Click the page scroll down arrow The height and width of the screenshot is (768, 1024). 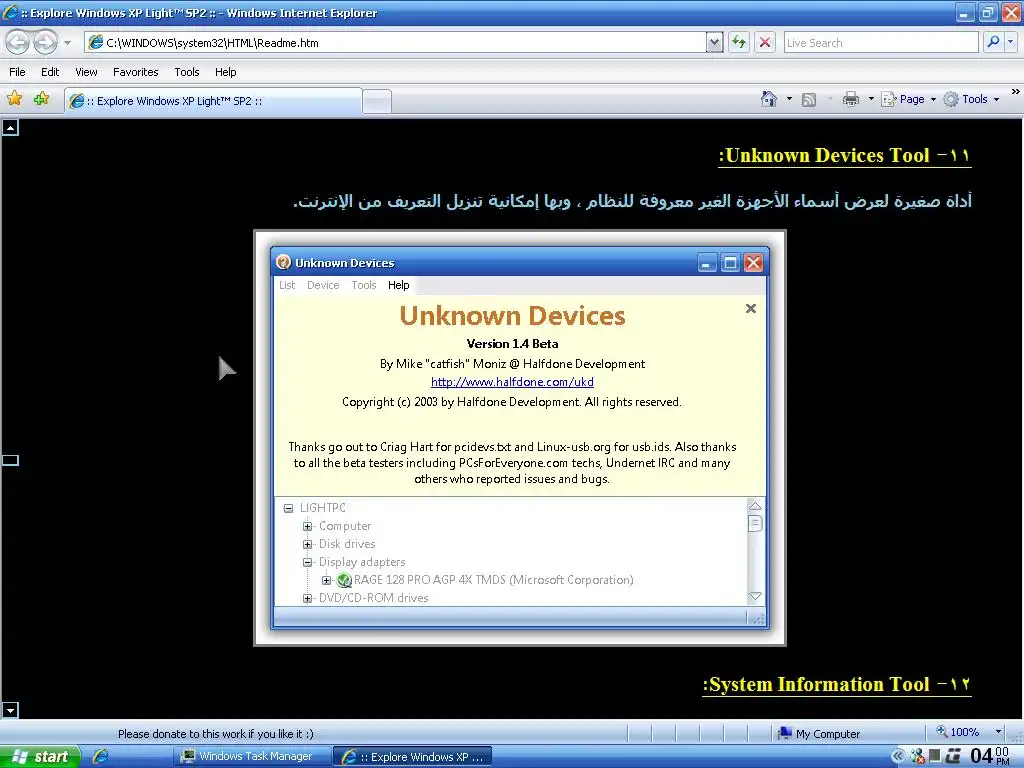(10, 710)
